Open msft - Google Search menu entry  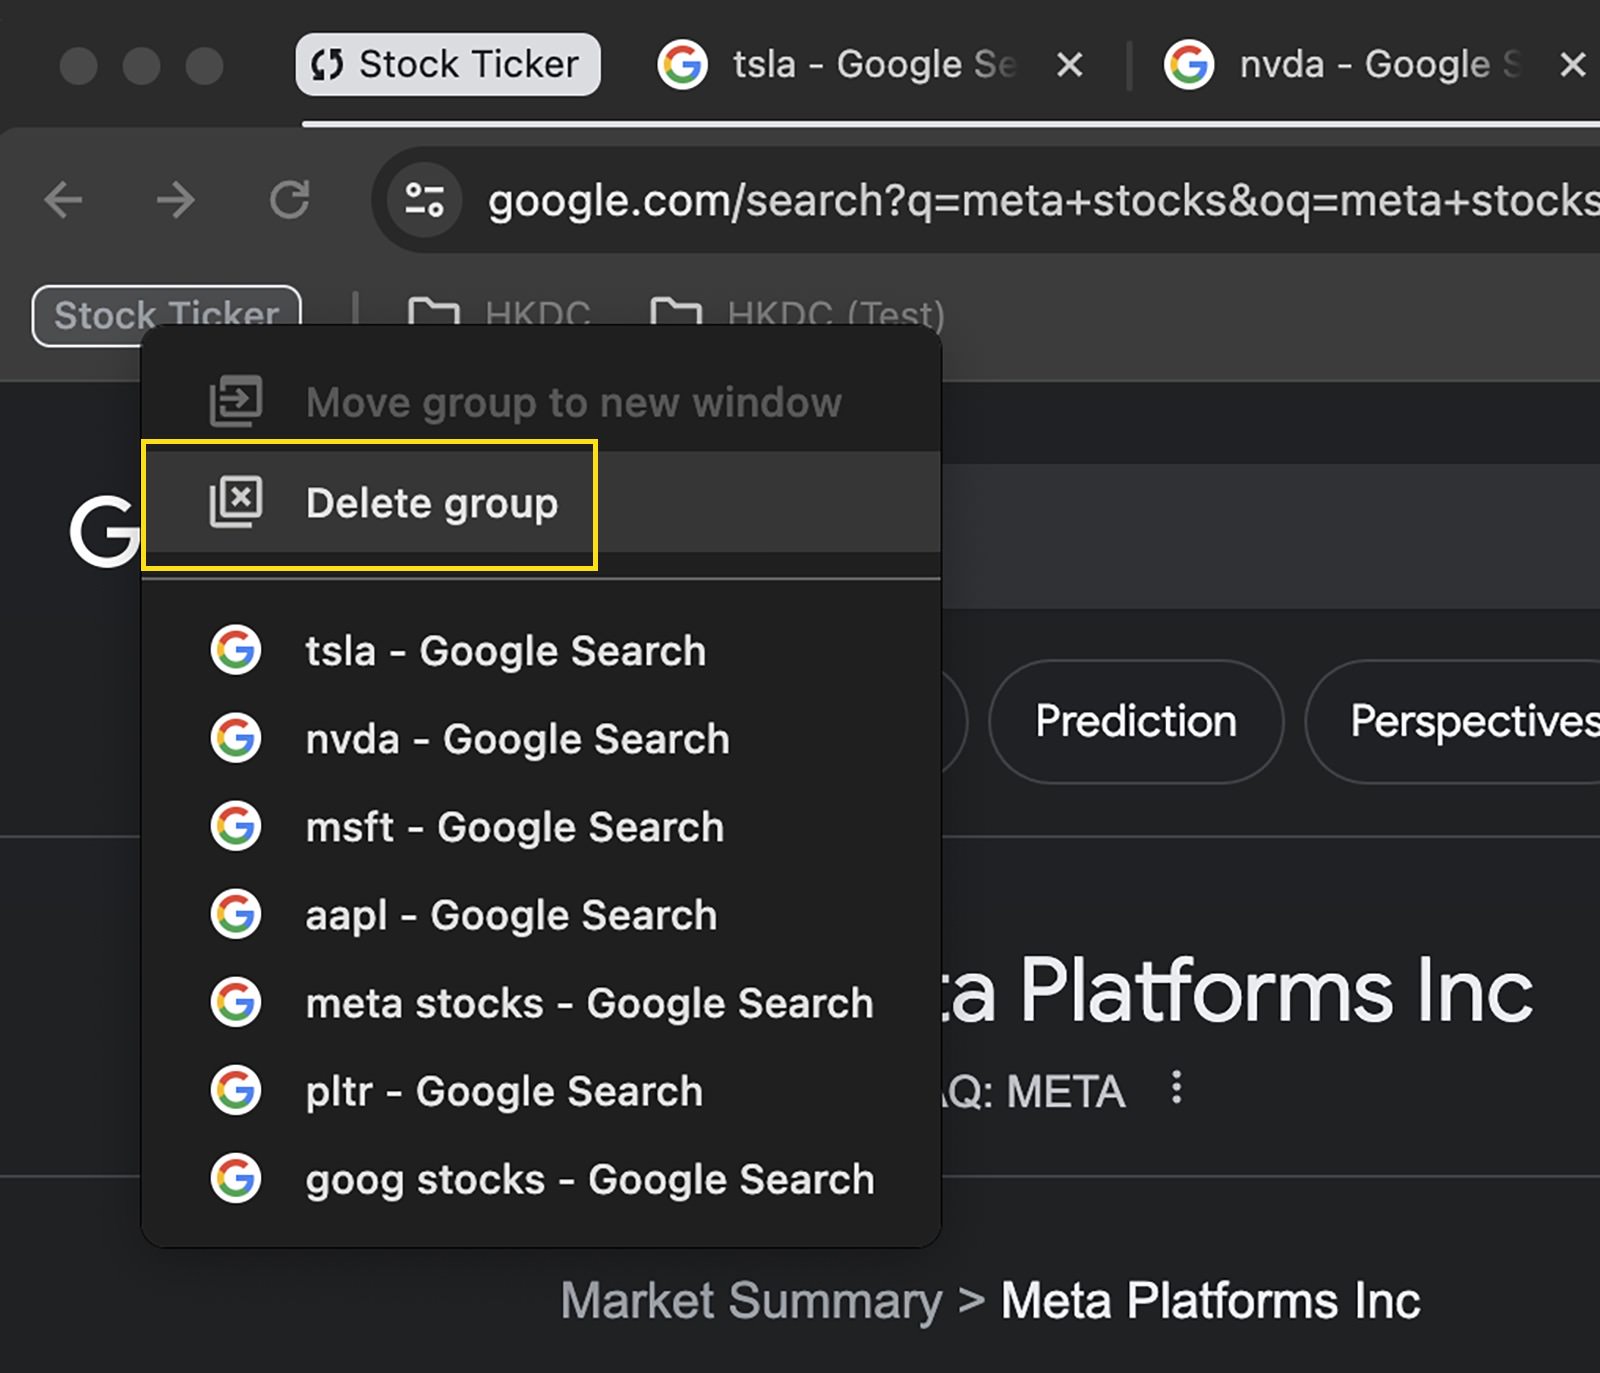click(x=541, y=827)
